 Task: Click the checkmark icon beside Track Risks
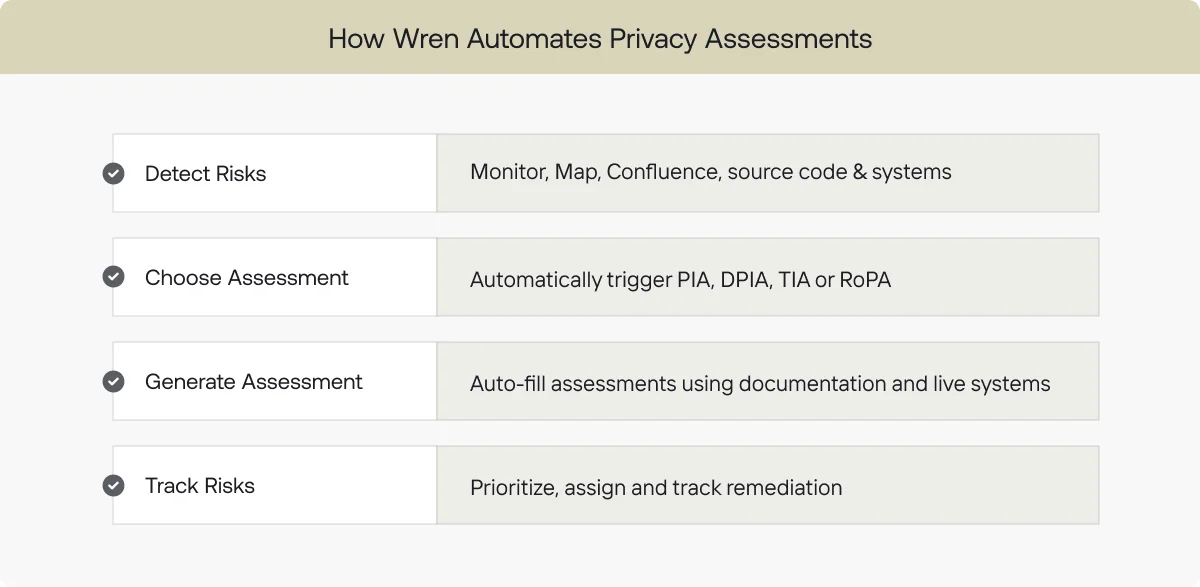tap(114, 485)
